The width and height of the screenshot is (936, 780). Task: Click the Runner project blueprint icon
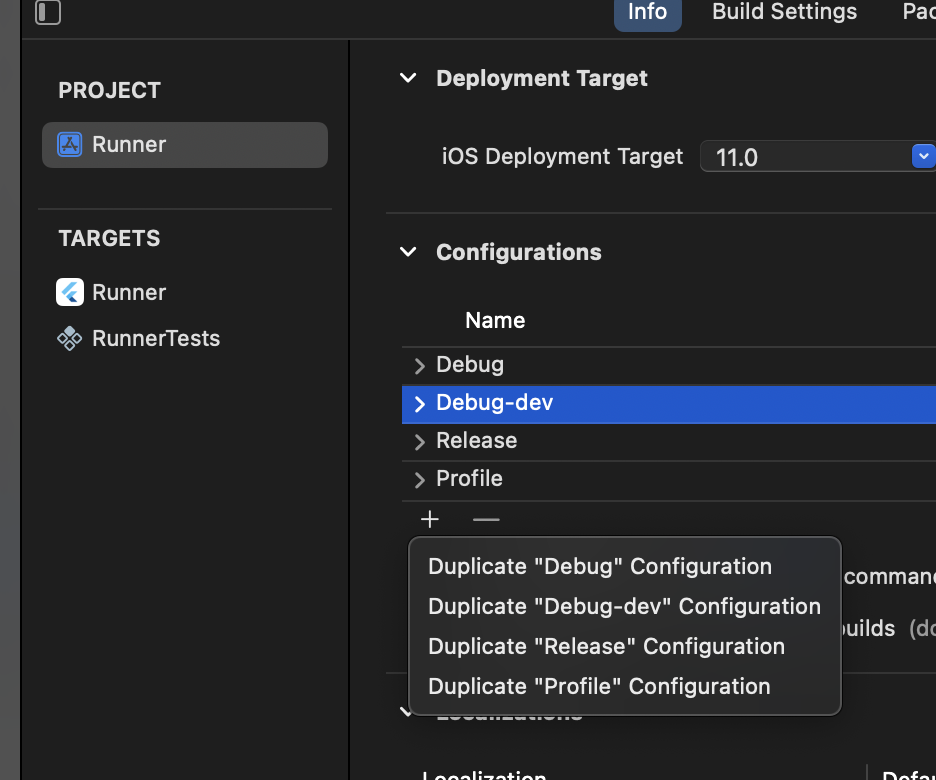click(x=69, y=144)
